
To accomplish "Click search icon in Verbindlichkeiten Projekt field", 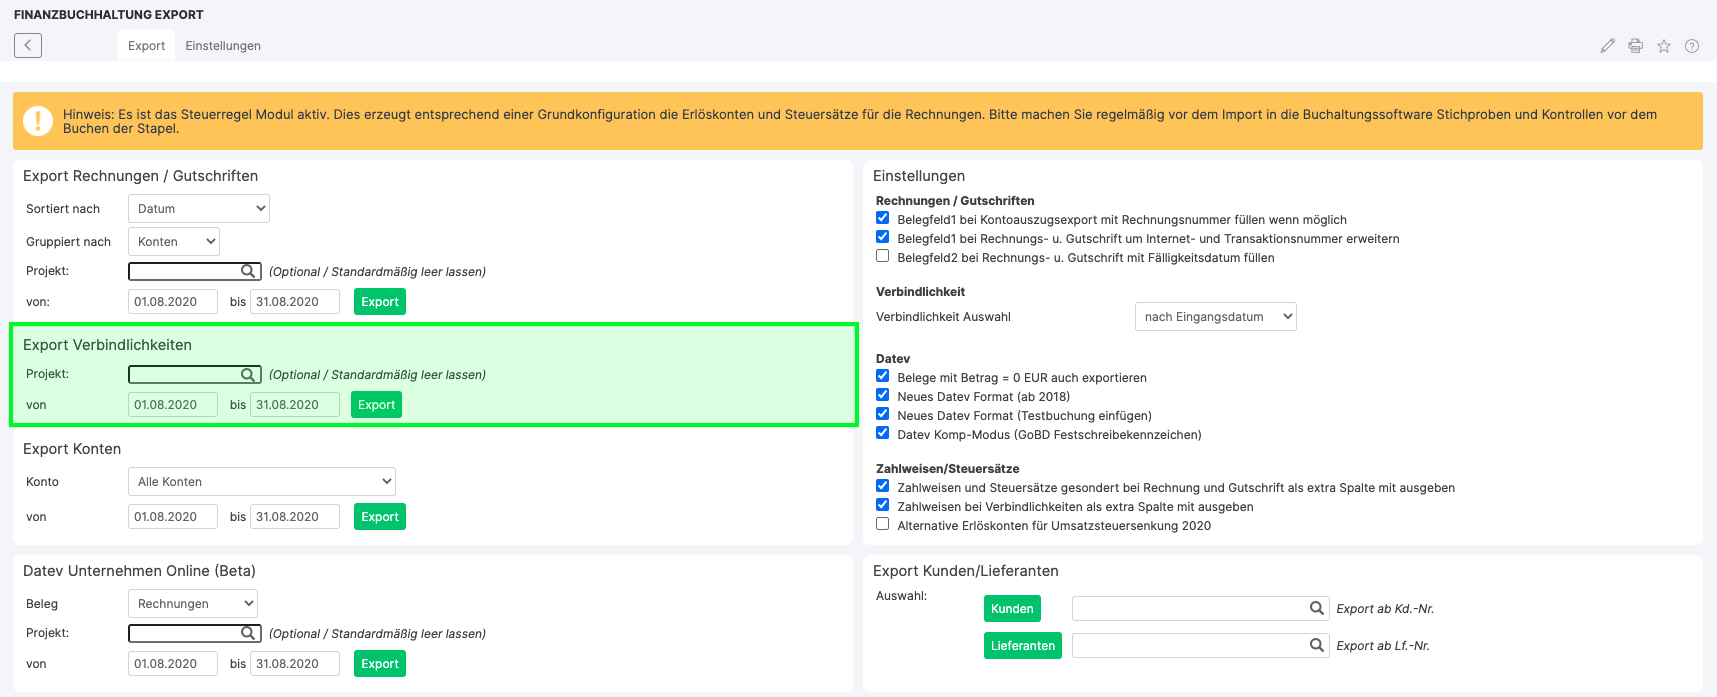I will (x=248, y=374).
